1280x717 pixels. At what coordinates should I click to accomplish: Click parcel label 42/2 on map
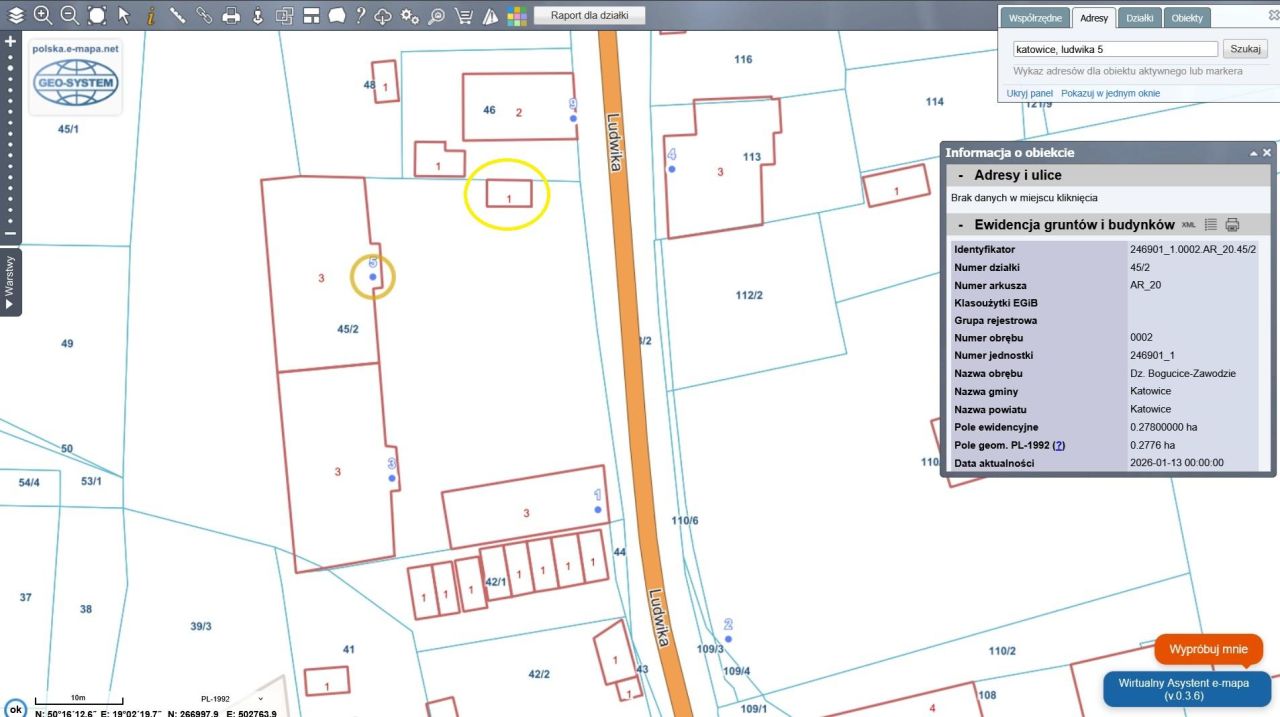point(539,674)
